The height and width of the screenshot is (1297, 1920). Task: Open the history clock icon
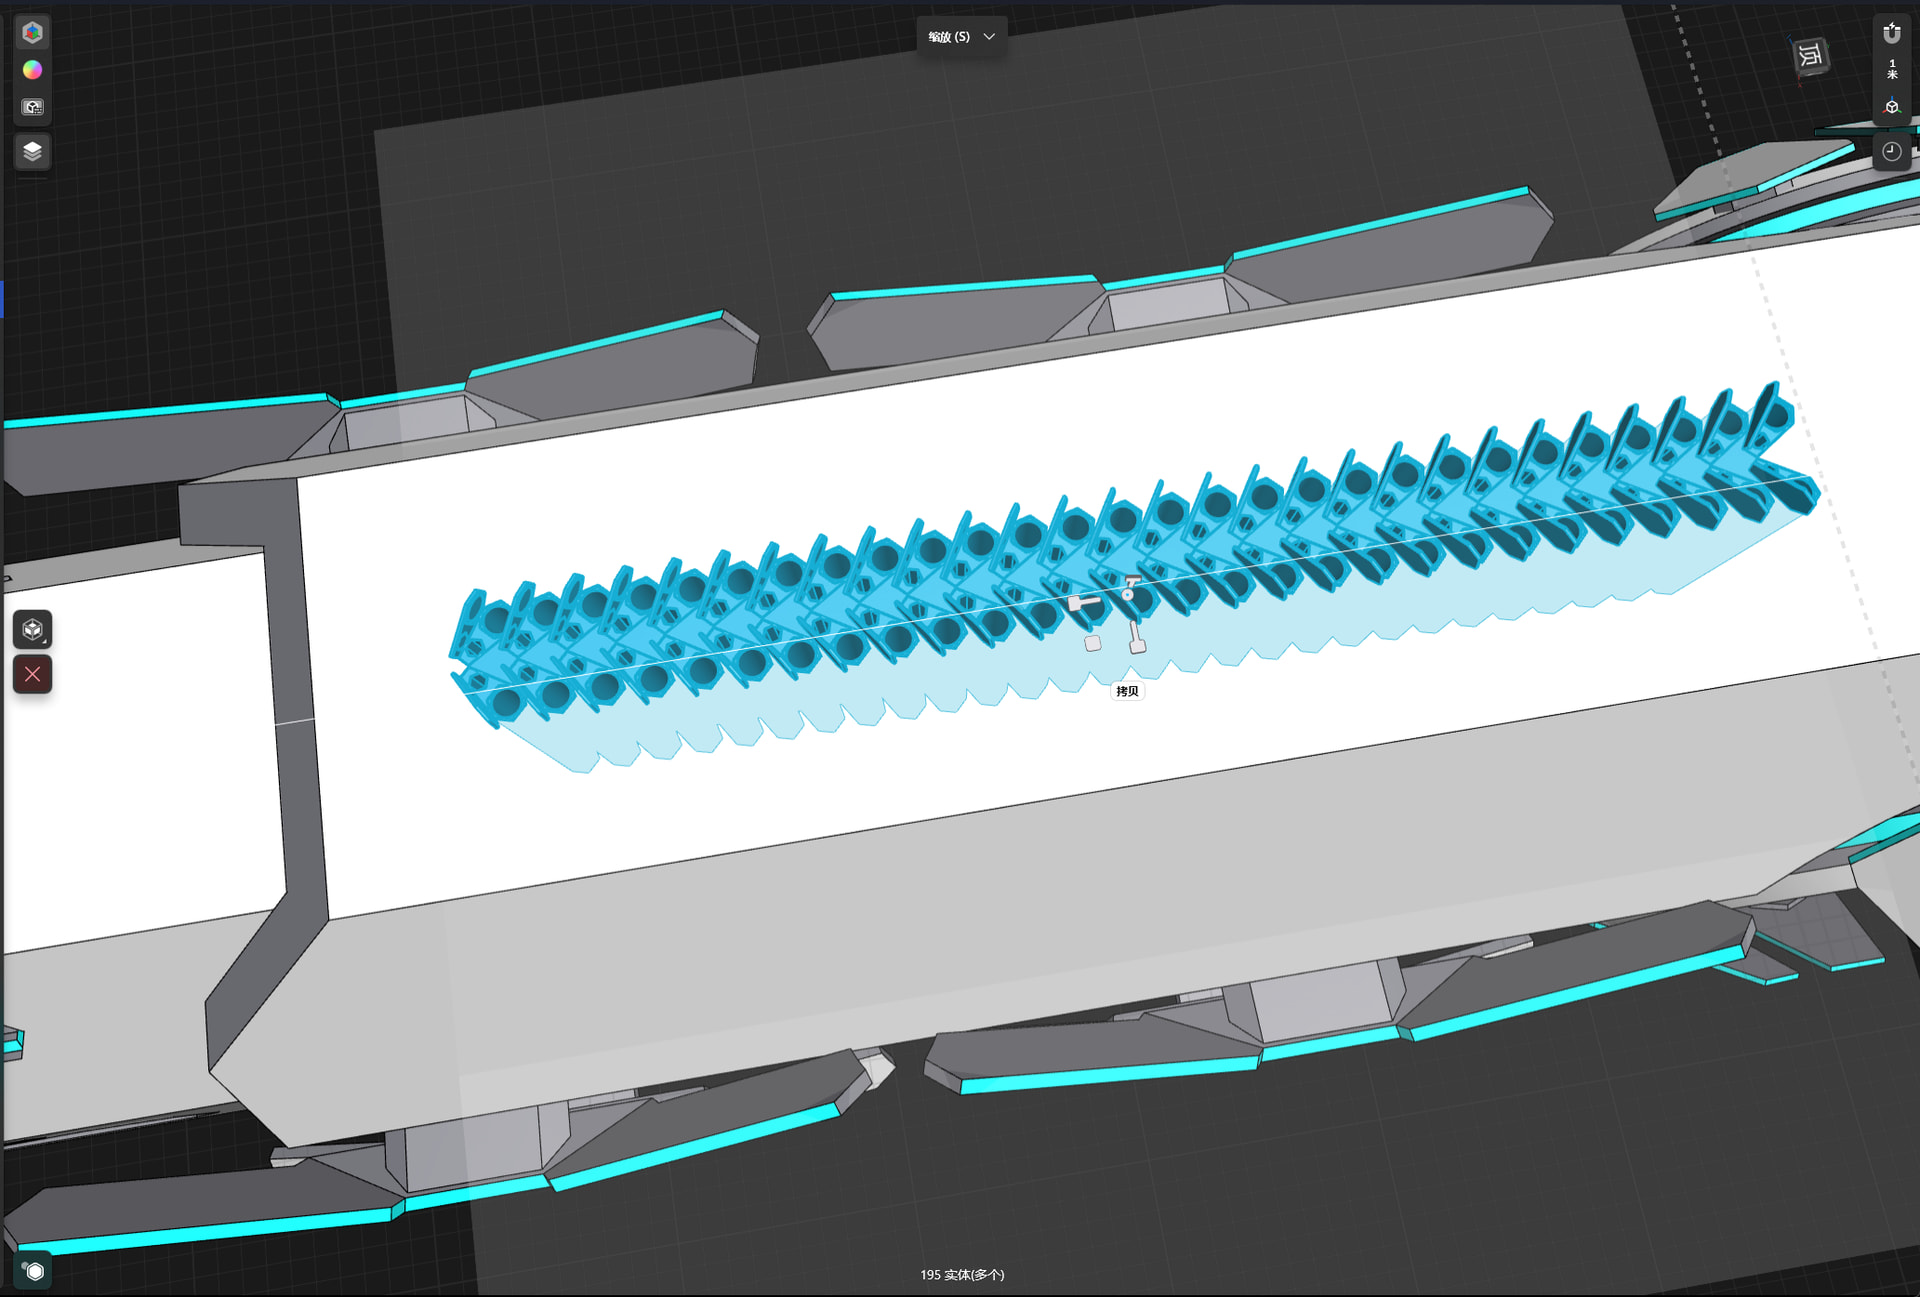(1891, 152)
